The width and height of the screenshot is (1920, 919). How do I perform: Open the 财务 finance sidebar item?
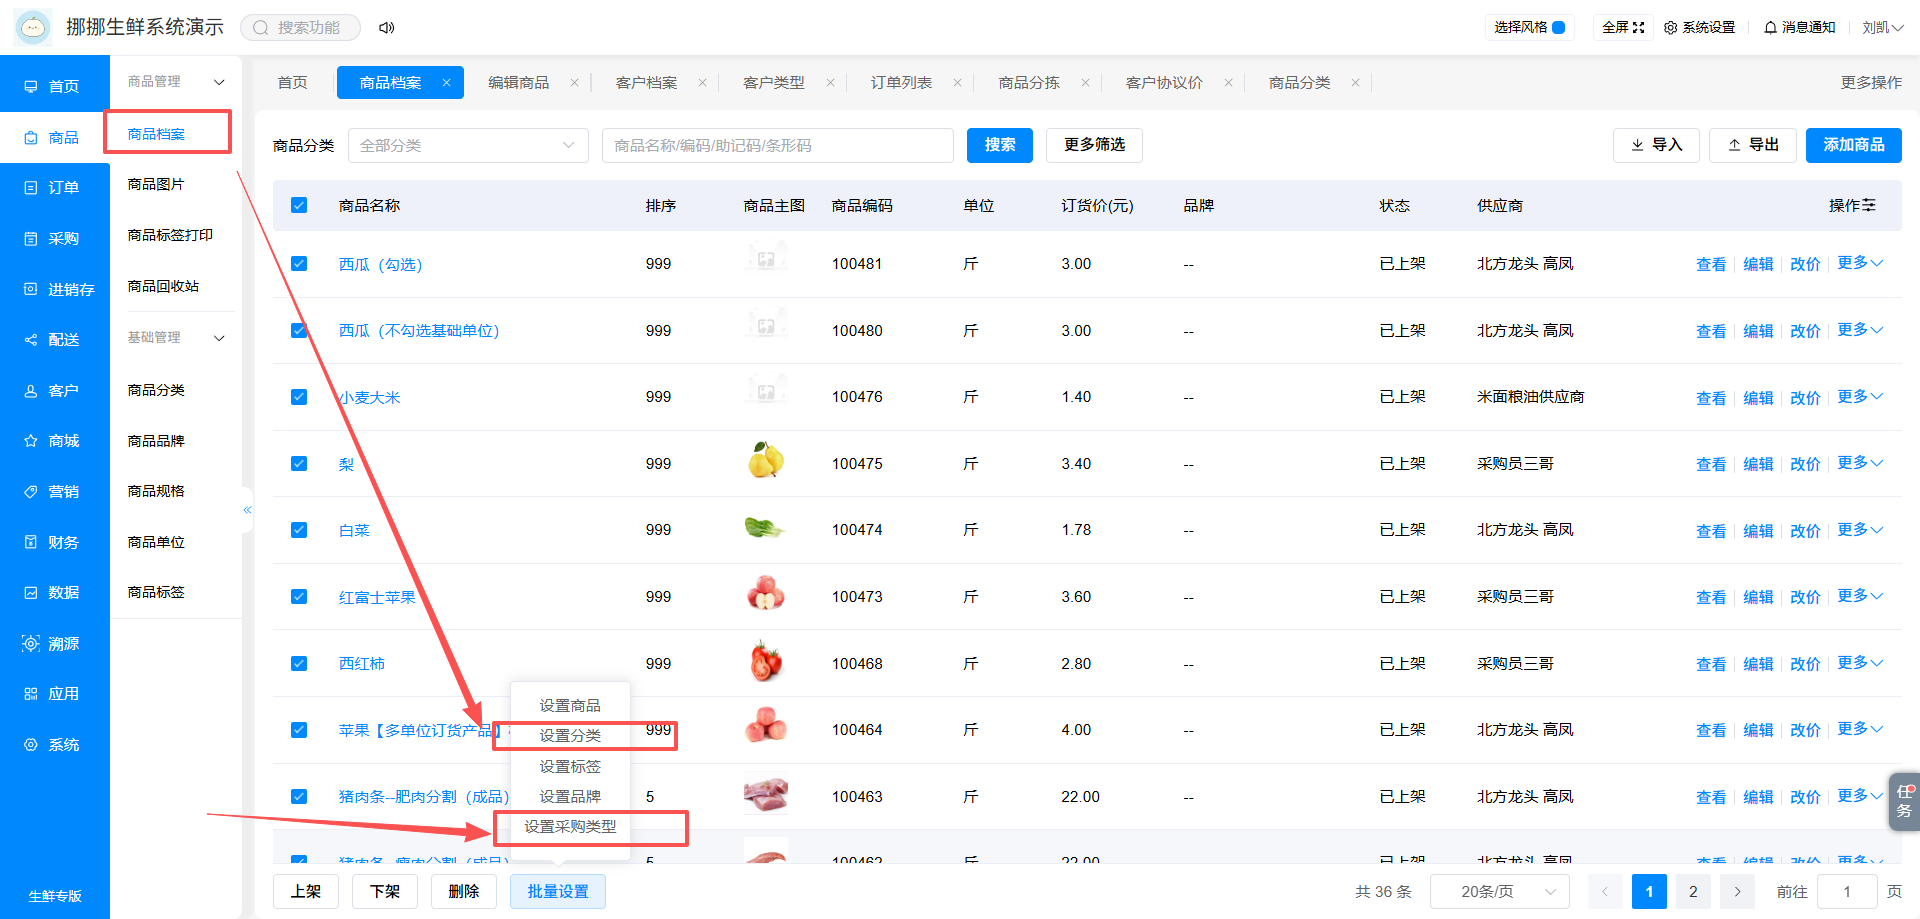tap(55, 543)
